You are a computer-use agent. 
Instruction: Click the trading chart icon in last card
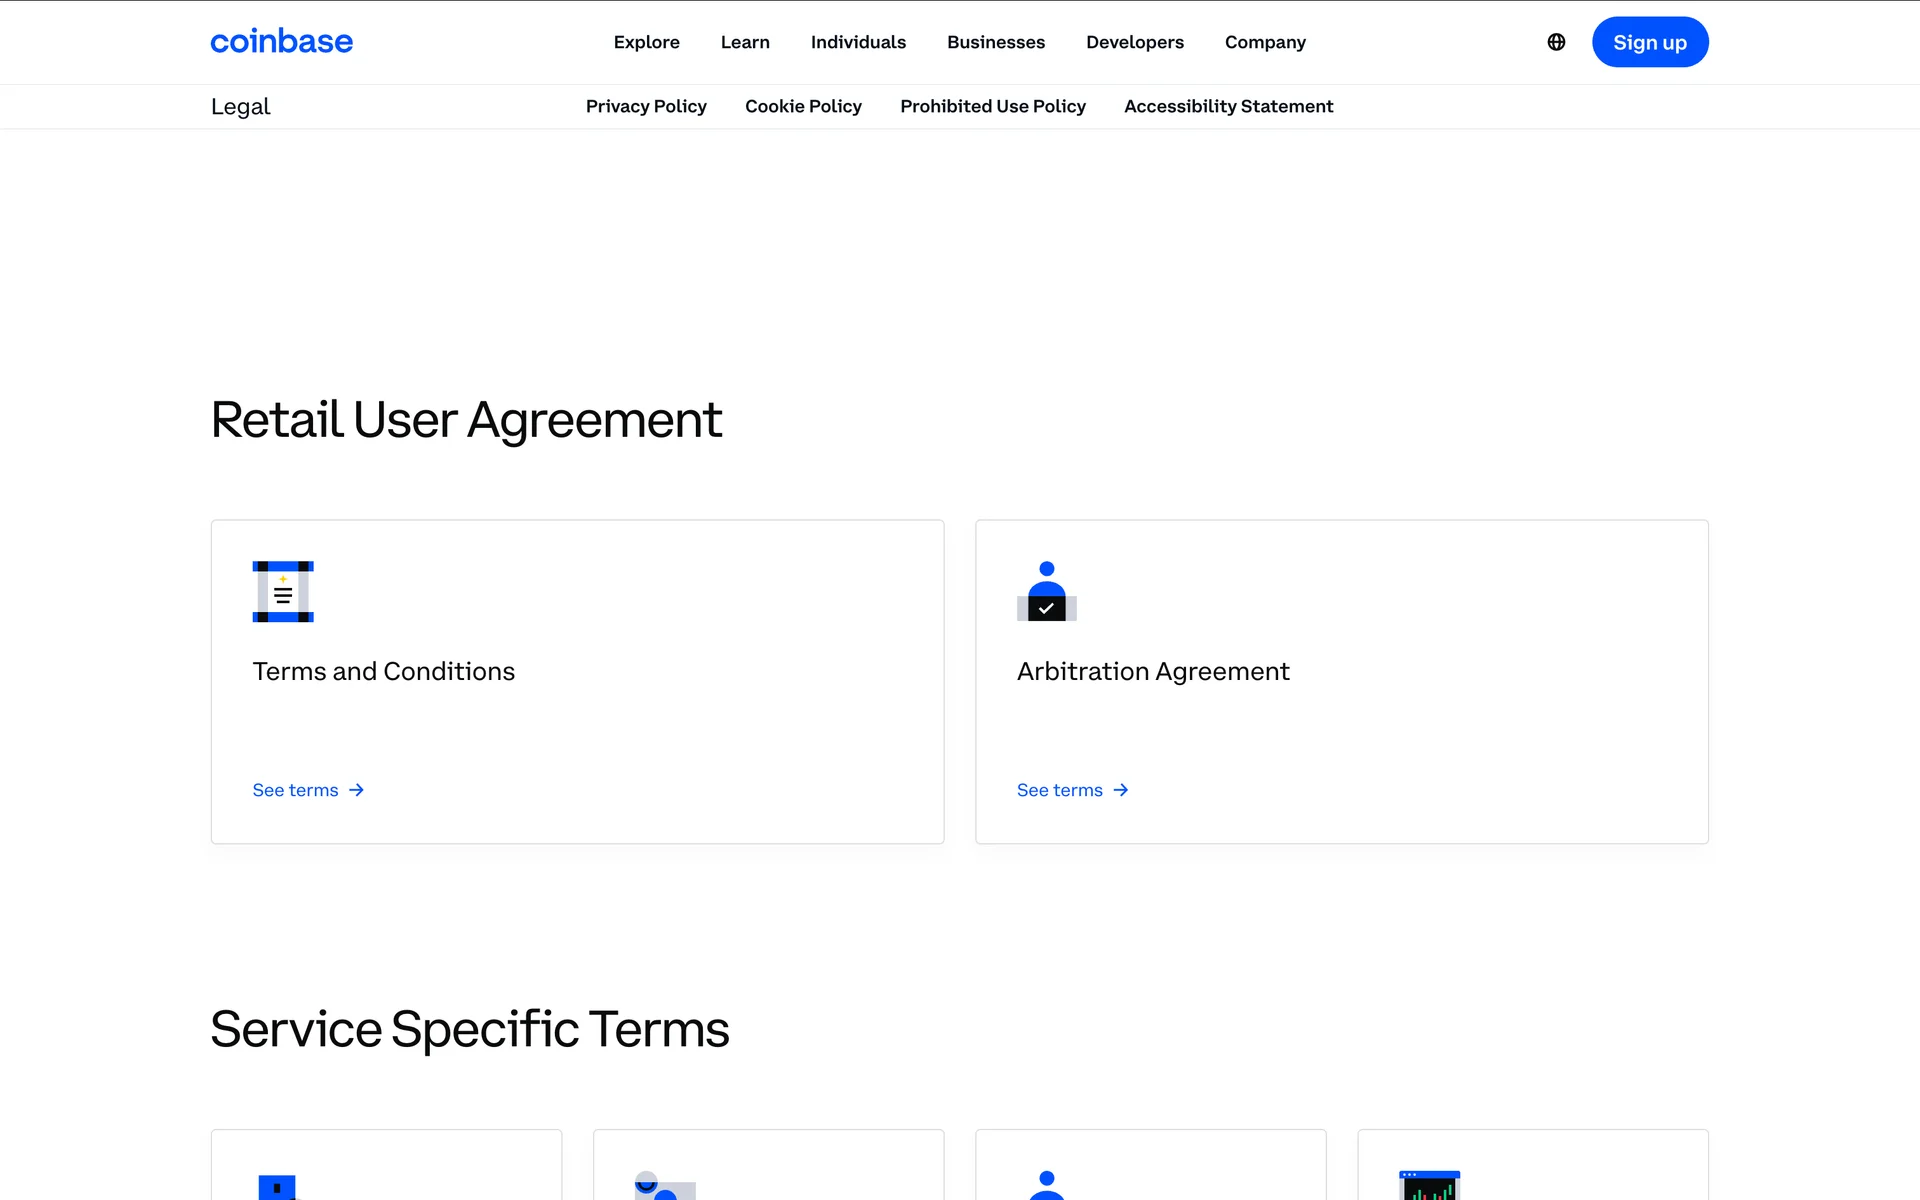tap(1429, 1185)
